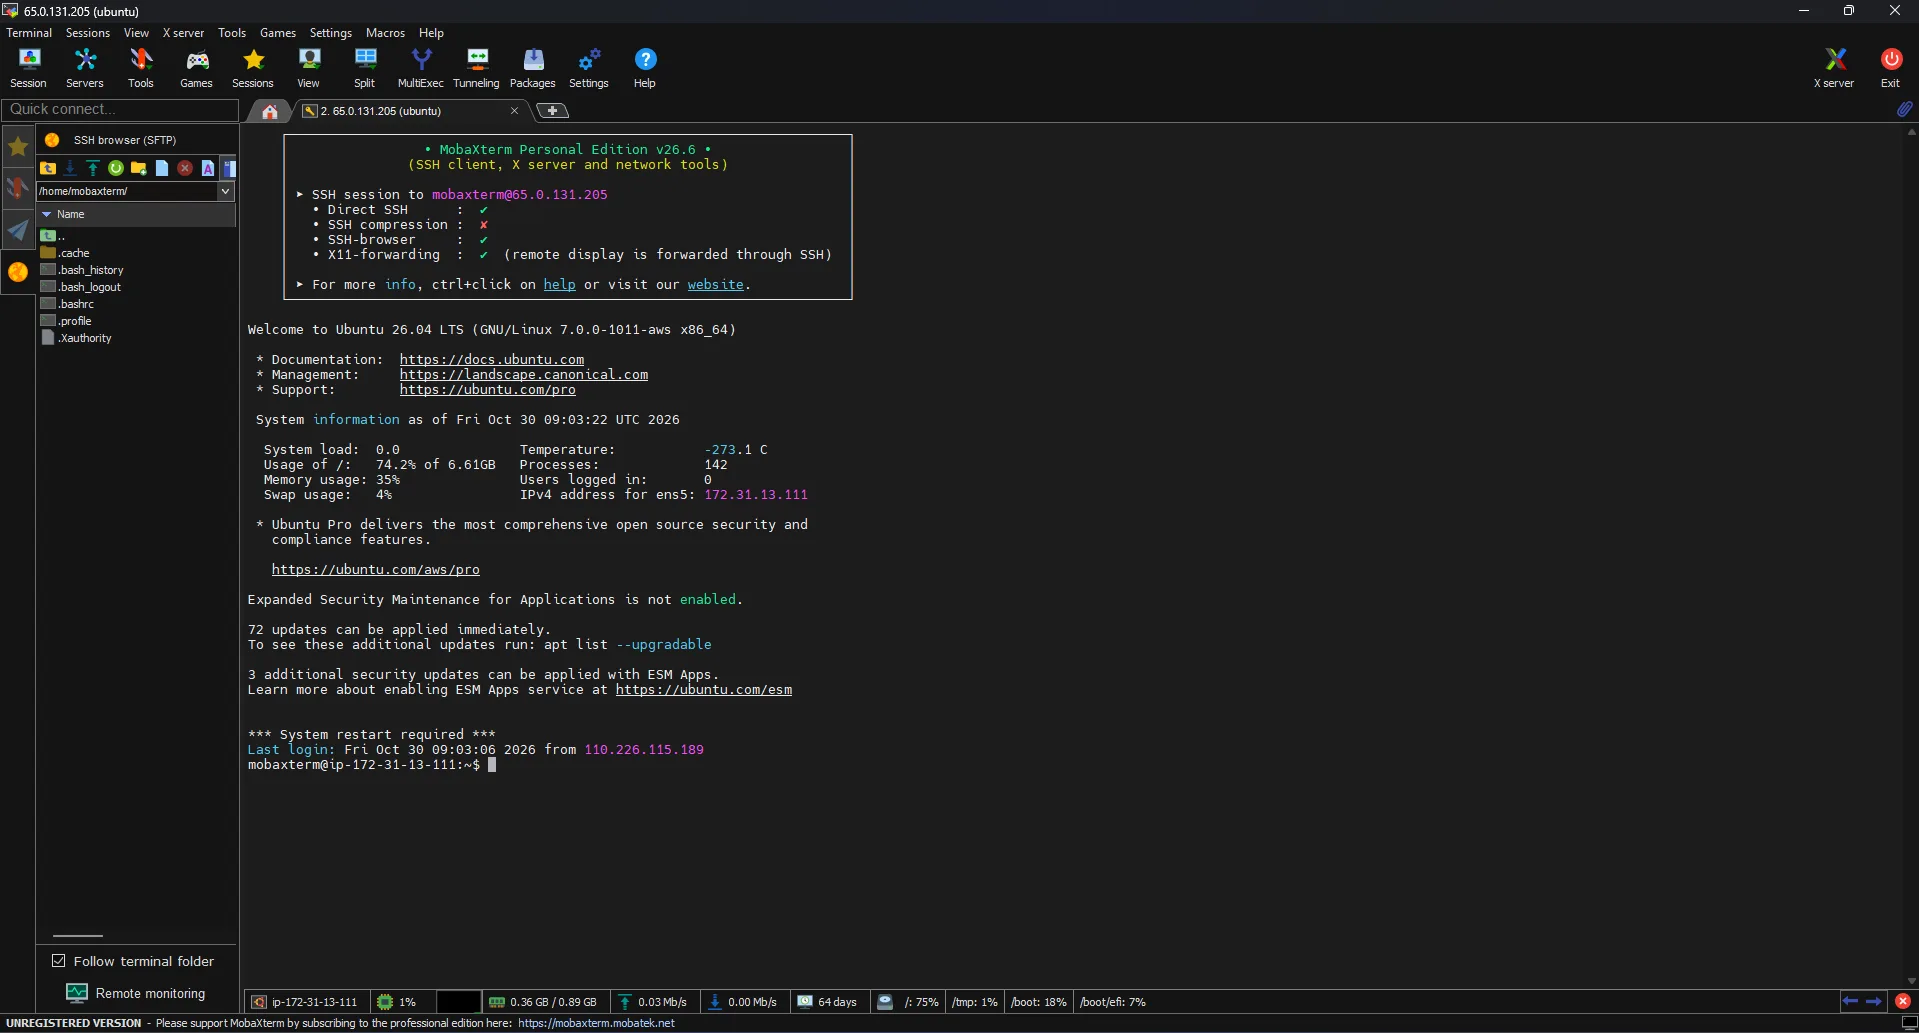The height and width of the screenshot is (1033, 1919).
Task: Refresh the SFTP folder with green icon
Action: click(x=116, y=168)
